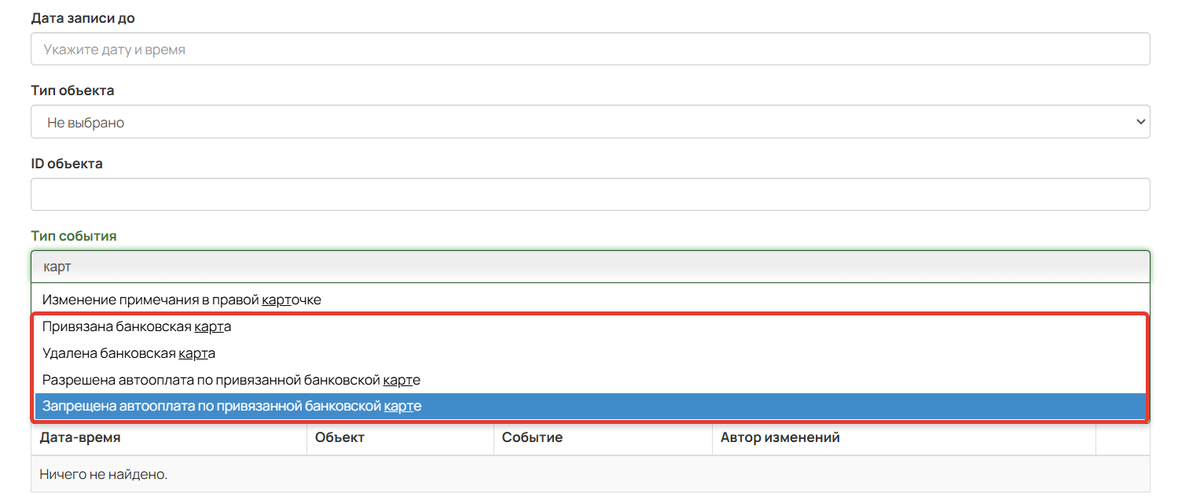Viewport: 1200px width, 501px height.
Task: Click the 'Тип события' search box containing 'карт'
Action: point(590,267)
